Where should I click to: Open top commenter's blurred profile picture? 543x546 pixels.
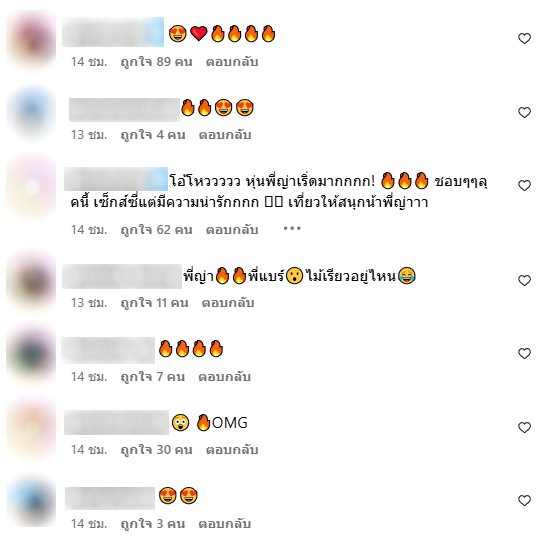(31, 40)
